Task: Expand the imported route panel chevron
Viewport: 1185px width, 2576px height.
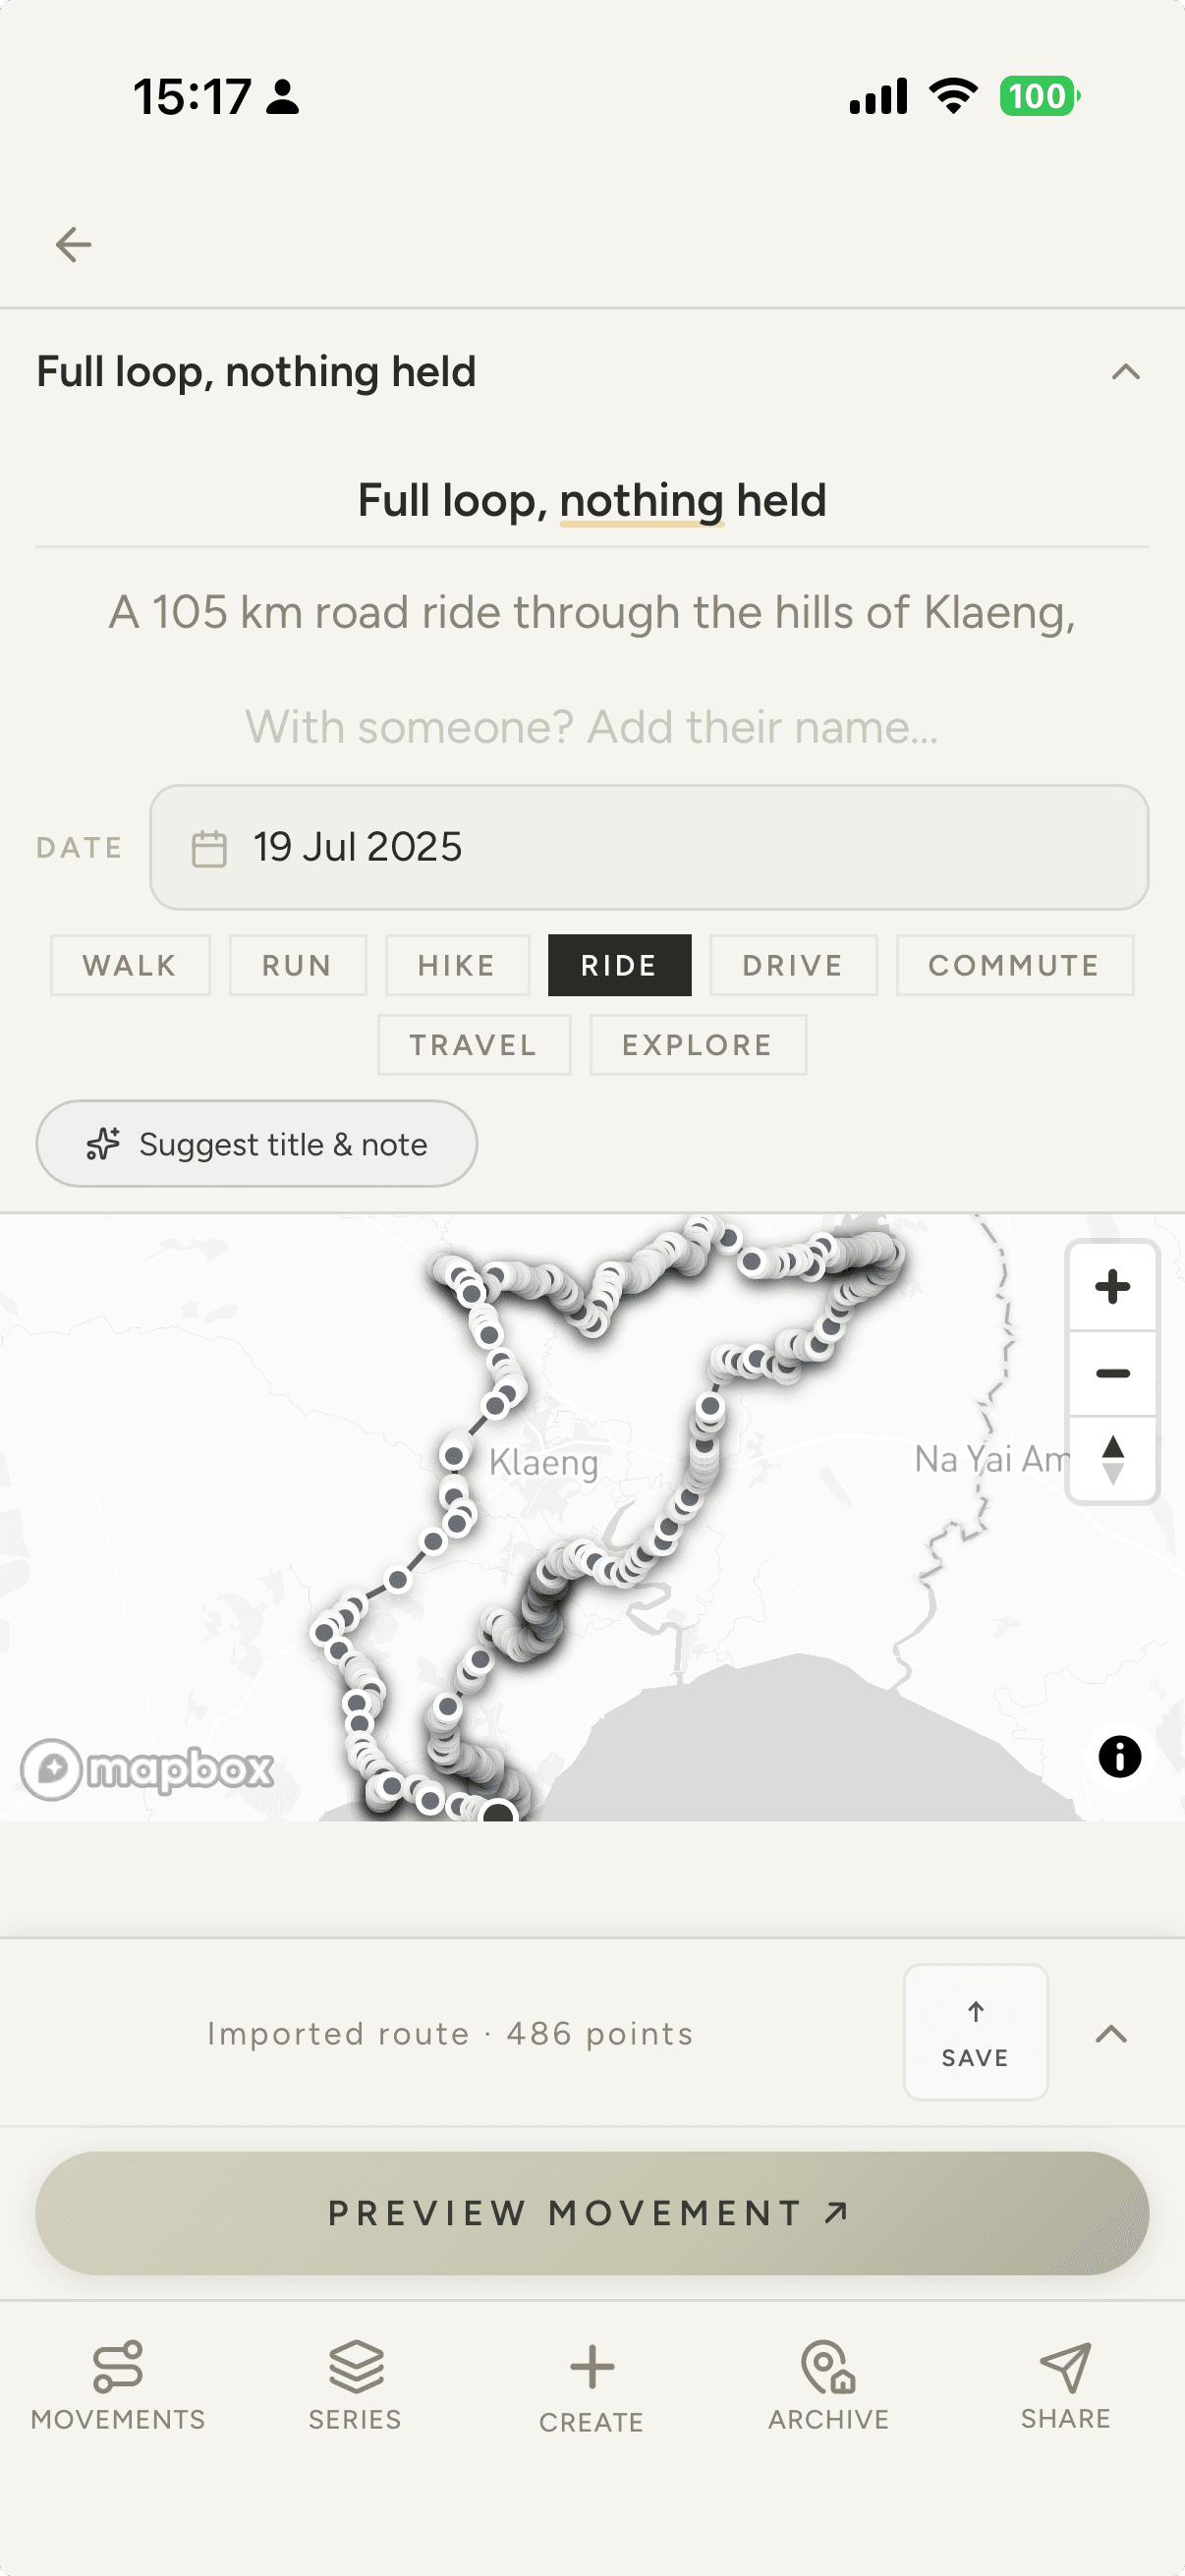Action: point(1111,2033)
